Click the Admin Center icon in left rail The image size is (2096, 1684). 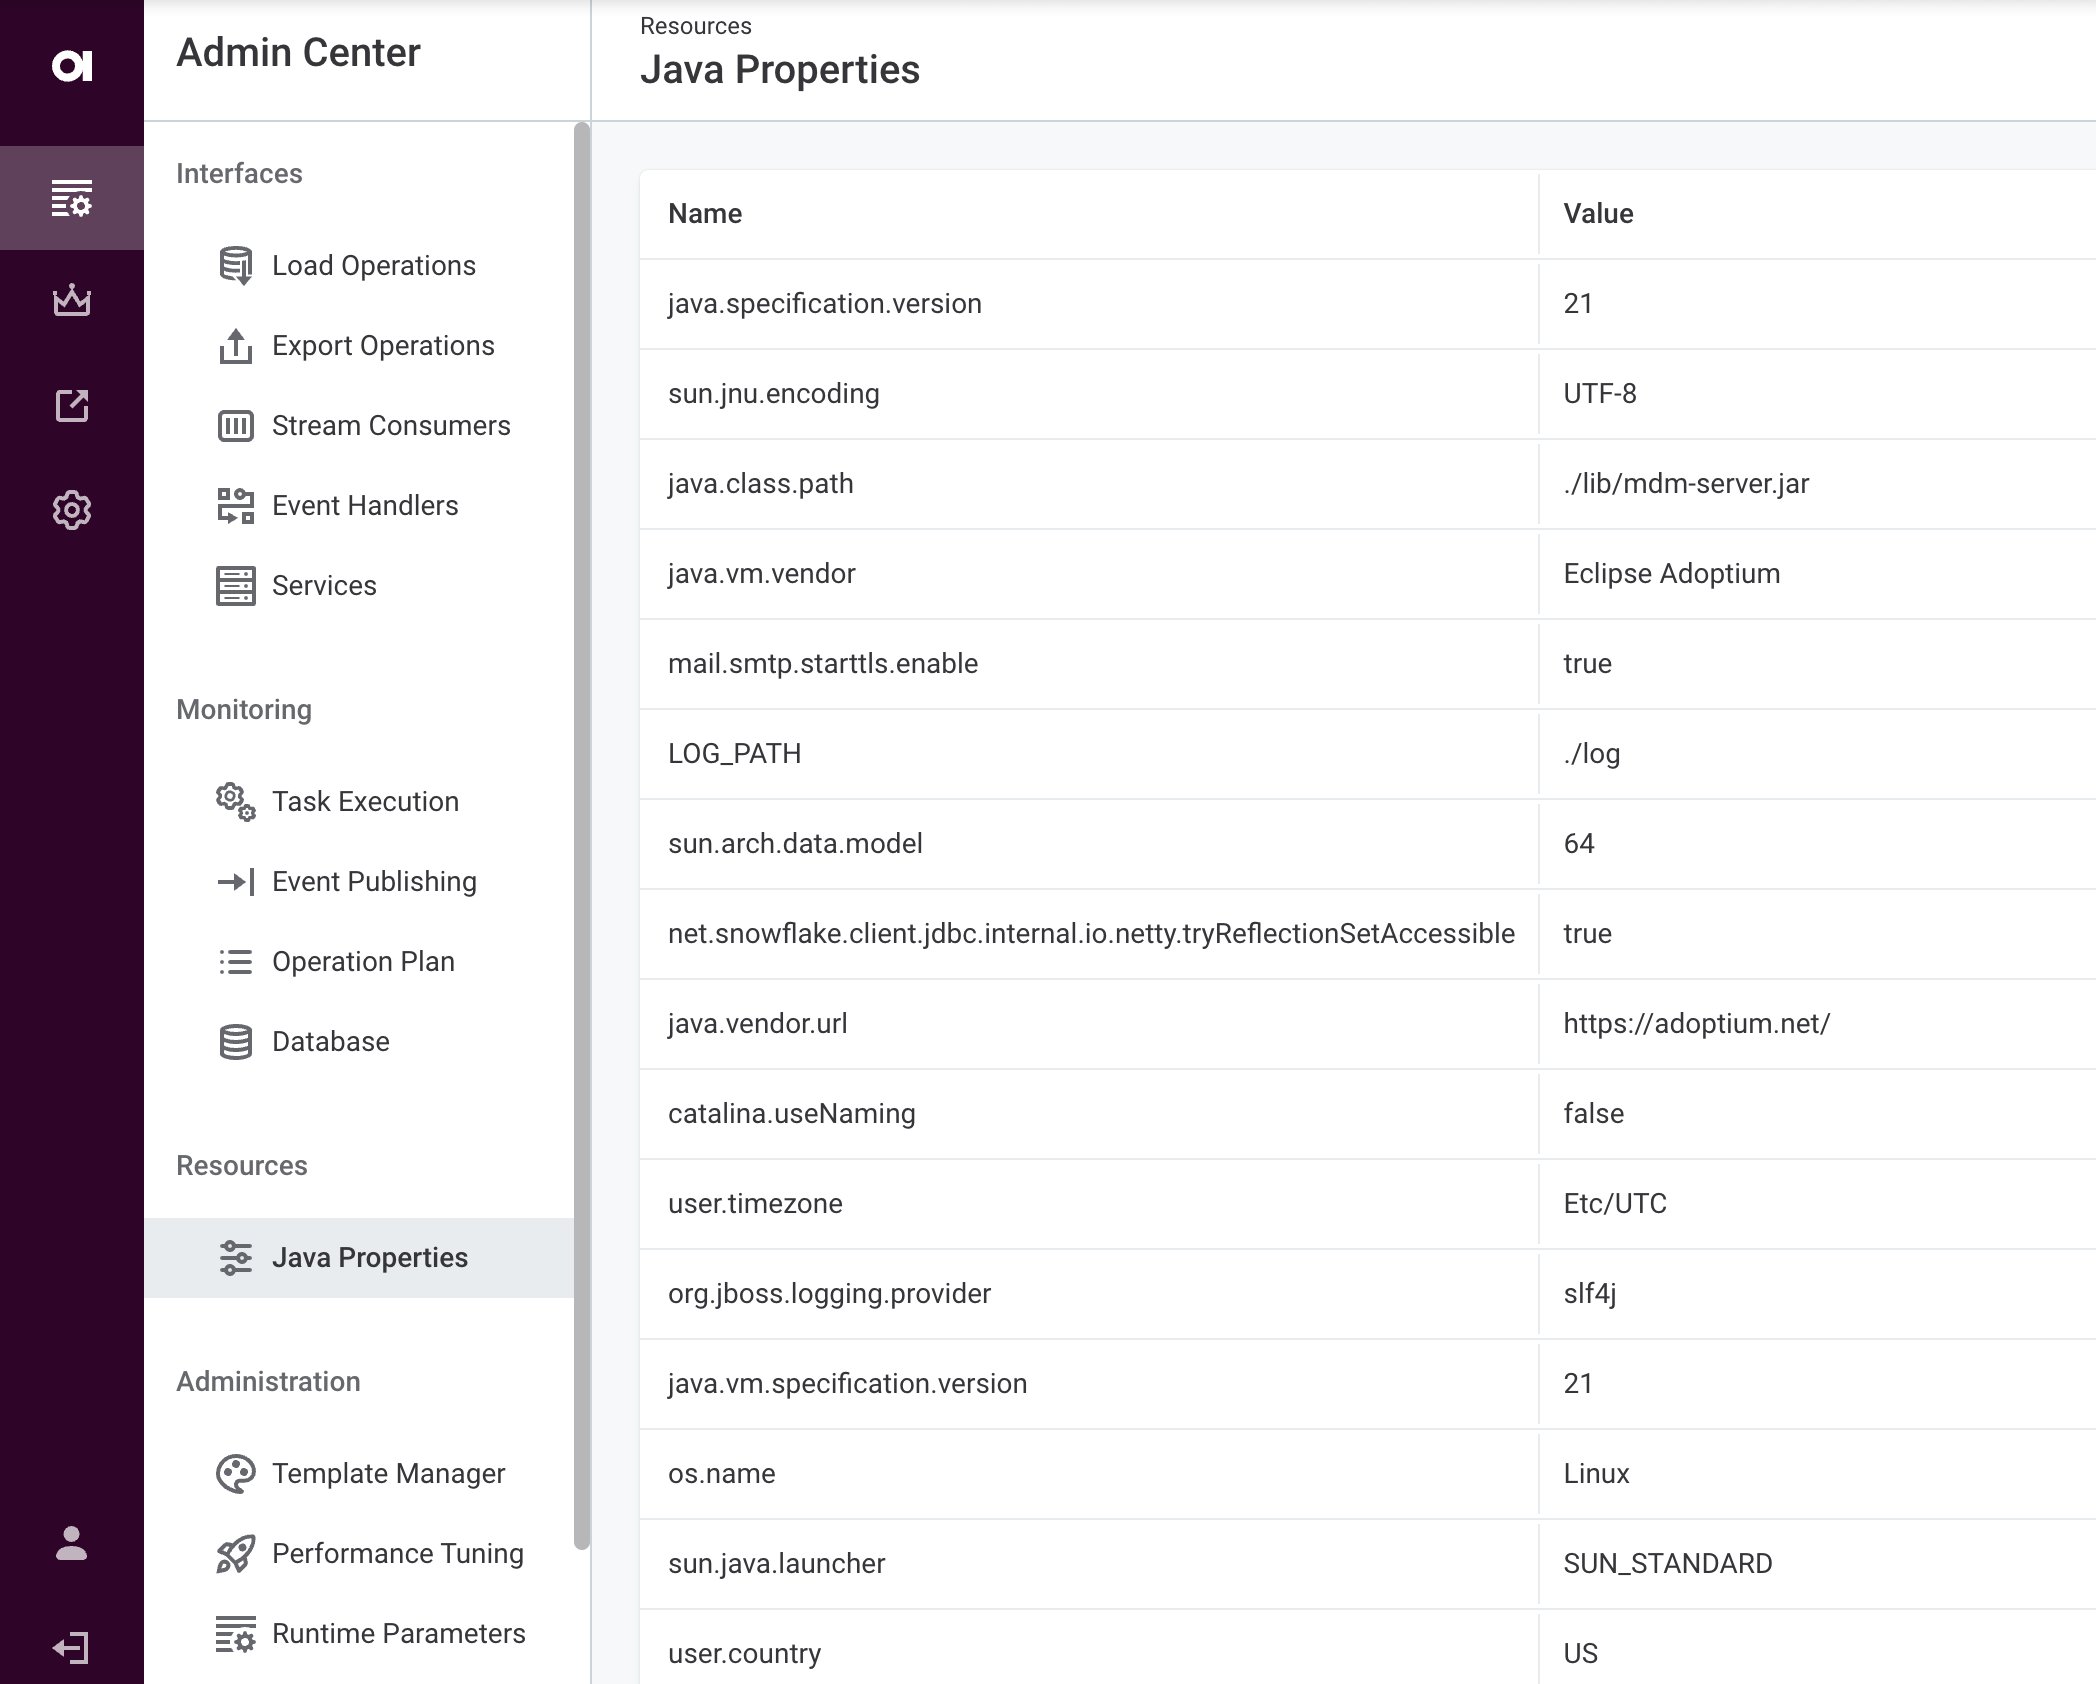click(71, 198)
